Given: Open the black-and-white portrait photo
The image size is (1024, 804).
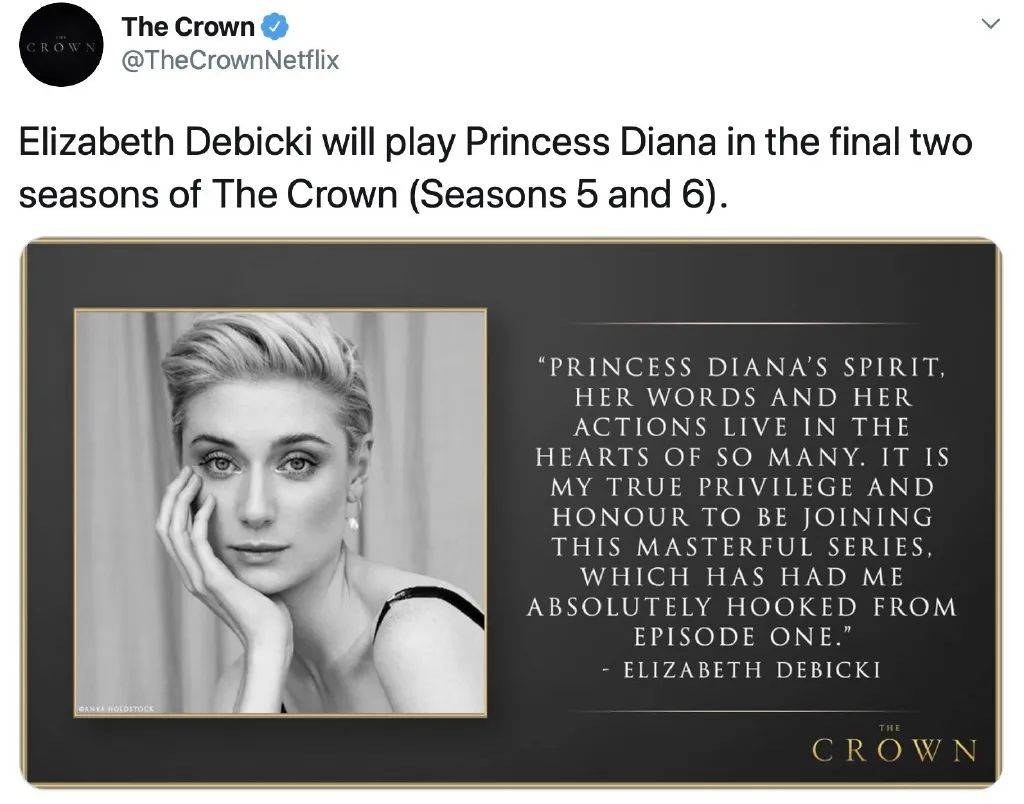Looking at the screenshot, I should pyautogui.click(x=280, y=510).
